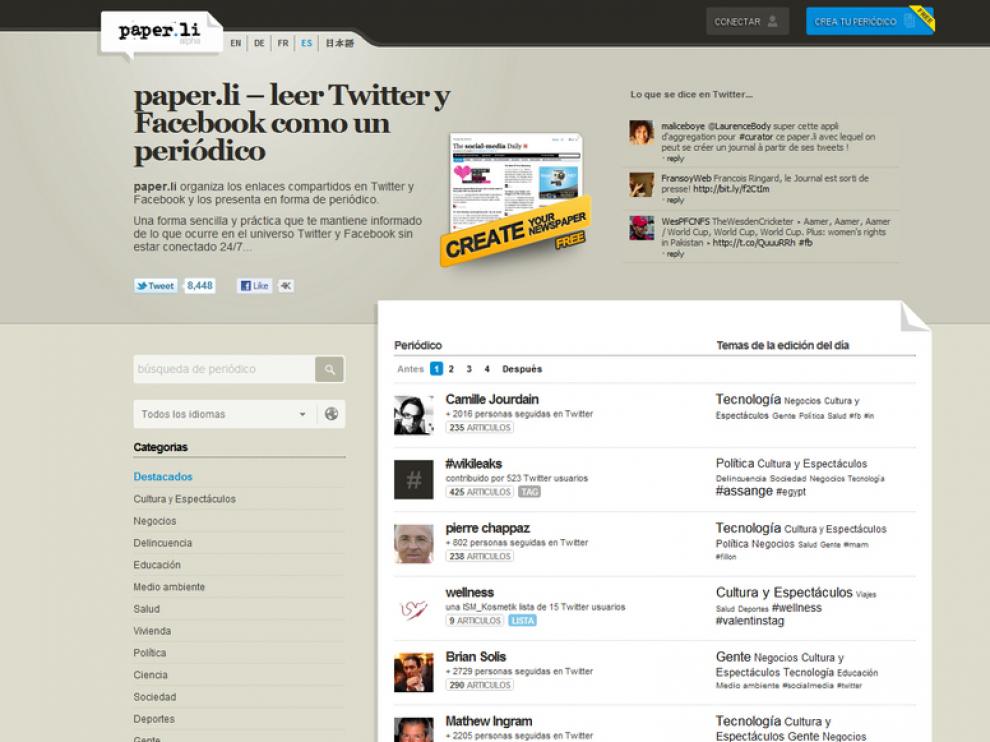Click 290 Artículos badge for Brian Solis
990x742 pixels.
[x=480, y=685]
